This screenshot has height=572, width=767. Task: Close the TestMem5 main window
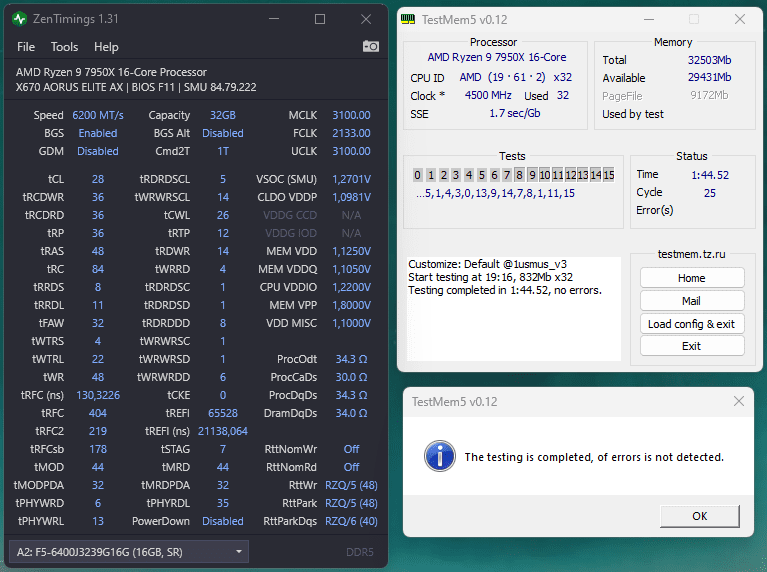coord(740,20)
